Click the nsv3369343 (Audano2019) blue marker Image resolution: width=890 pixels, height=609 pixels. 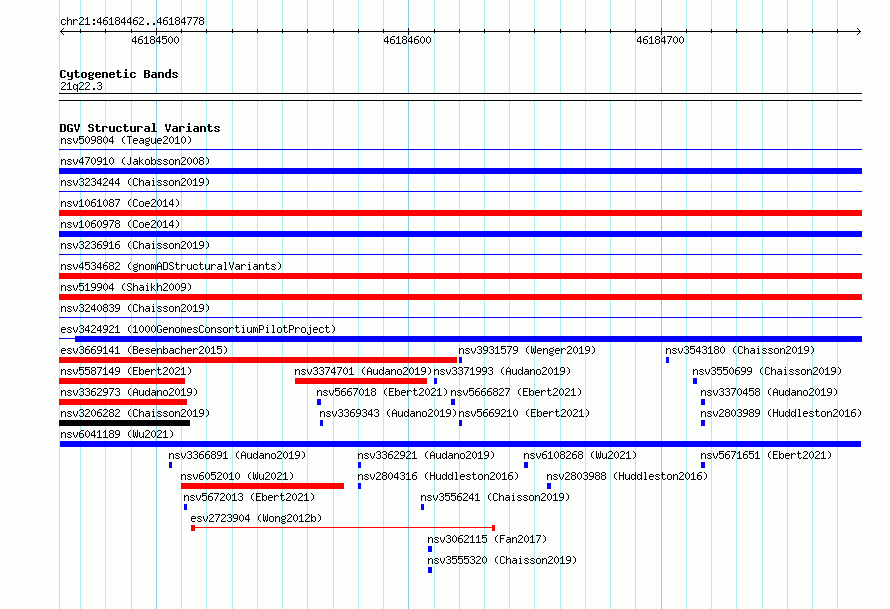[x=322, y=423]
